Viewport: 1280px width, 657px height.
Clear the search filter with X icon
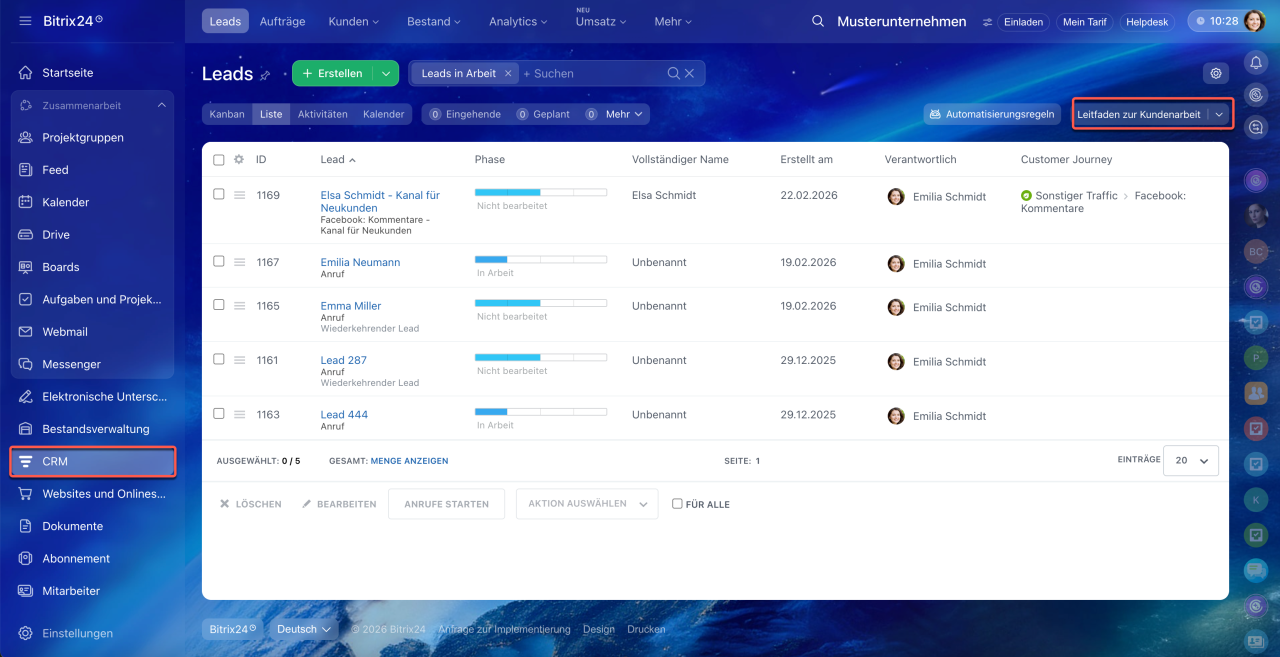[689, 73]
